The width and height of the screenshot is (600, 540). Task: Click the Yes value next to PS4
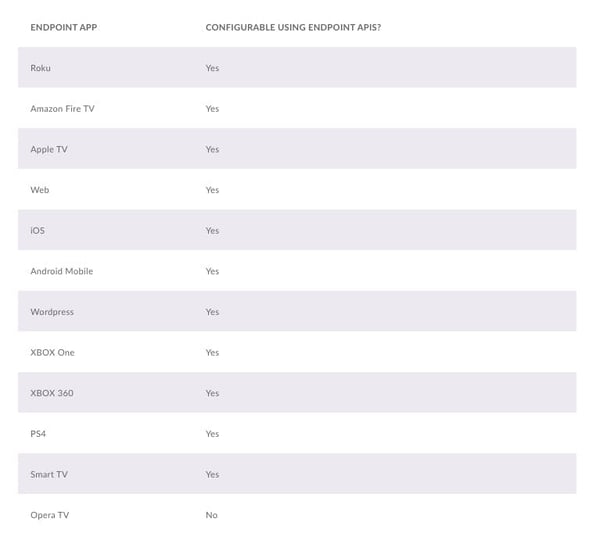212,434
